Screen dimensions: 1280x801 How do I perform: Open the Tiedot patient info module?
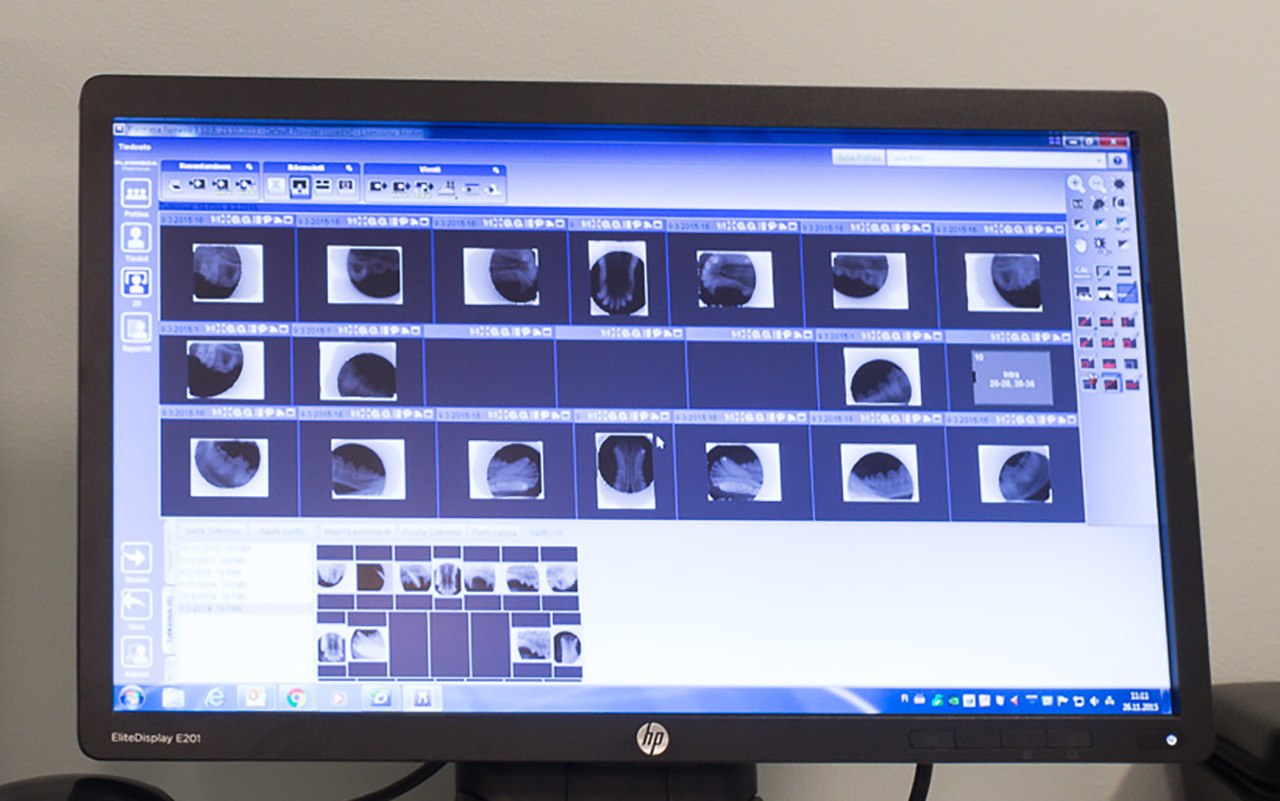pos(136,240)
